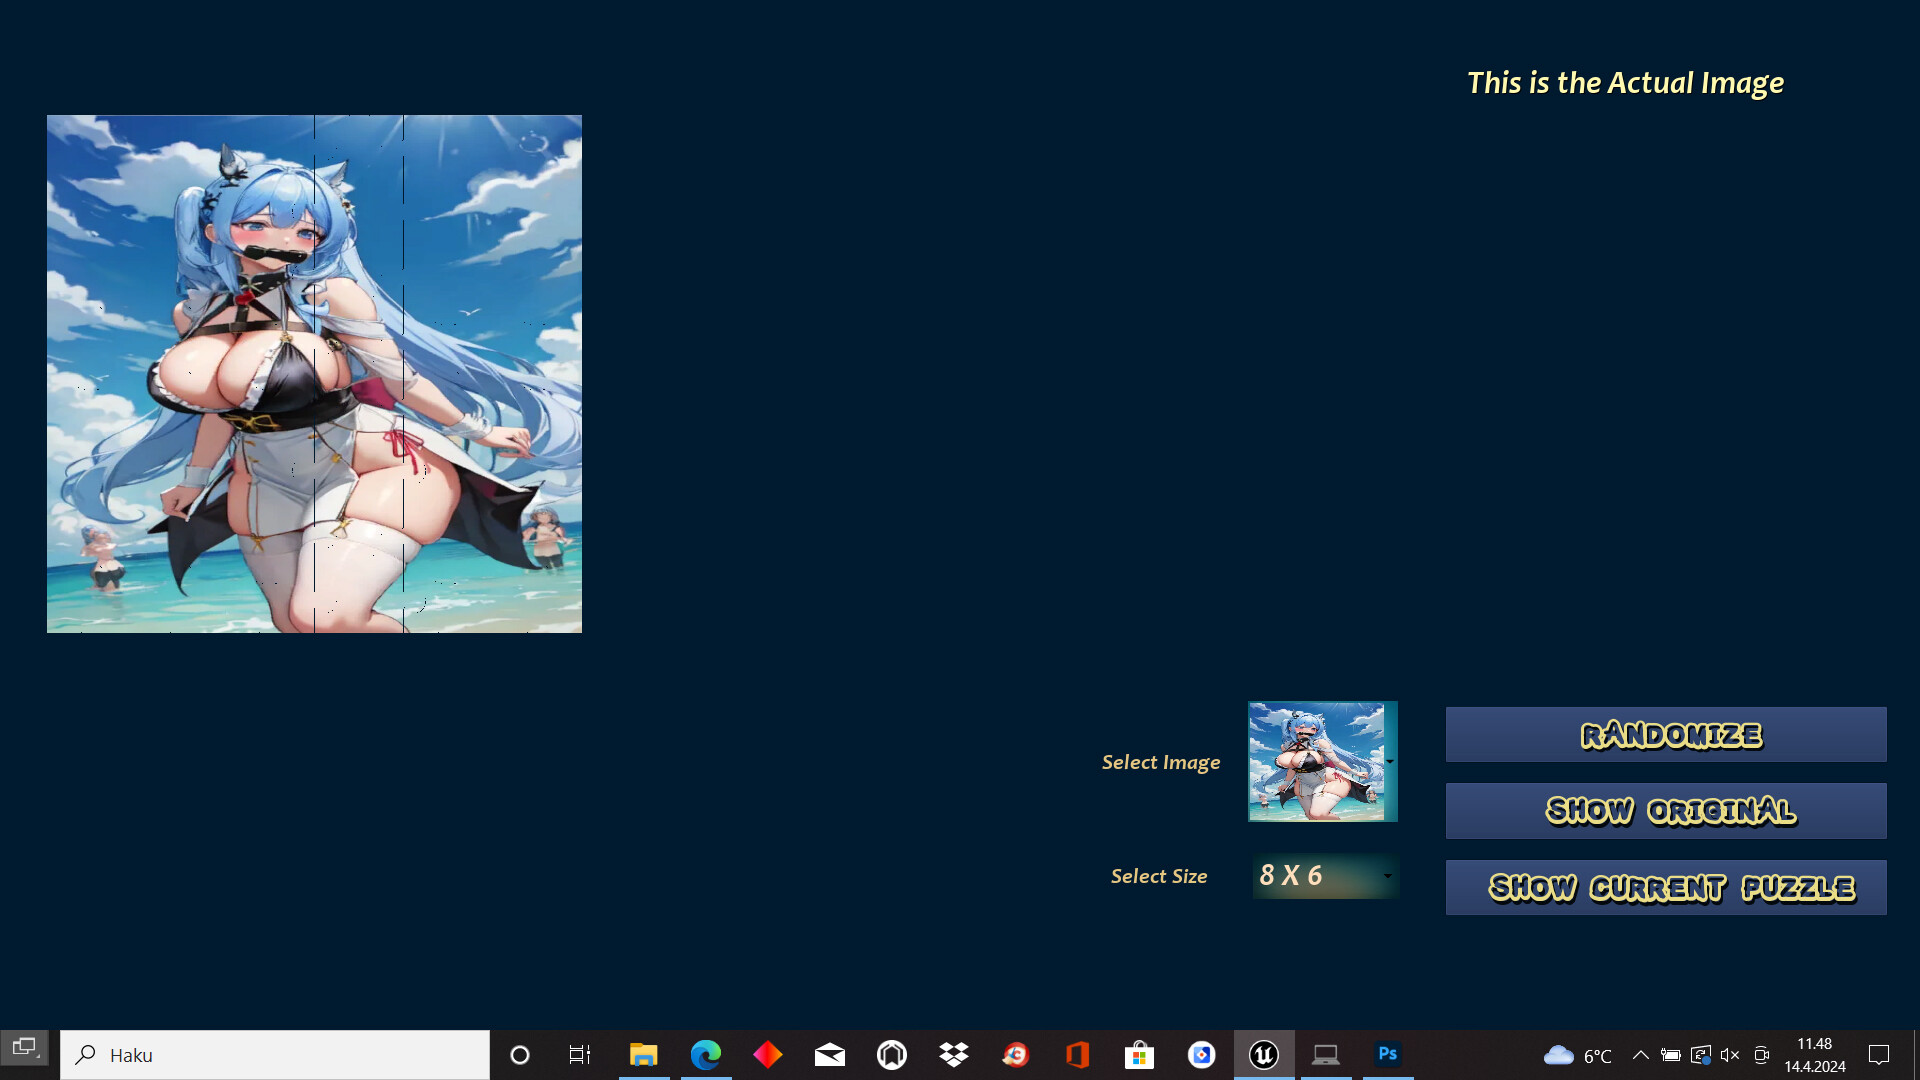Image resolution: width=1920 pixels, height=1080 pixels.
Task: Click the Randomize button
Action: point(1664,734)
